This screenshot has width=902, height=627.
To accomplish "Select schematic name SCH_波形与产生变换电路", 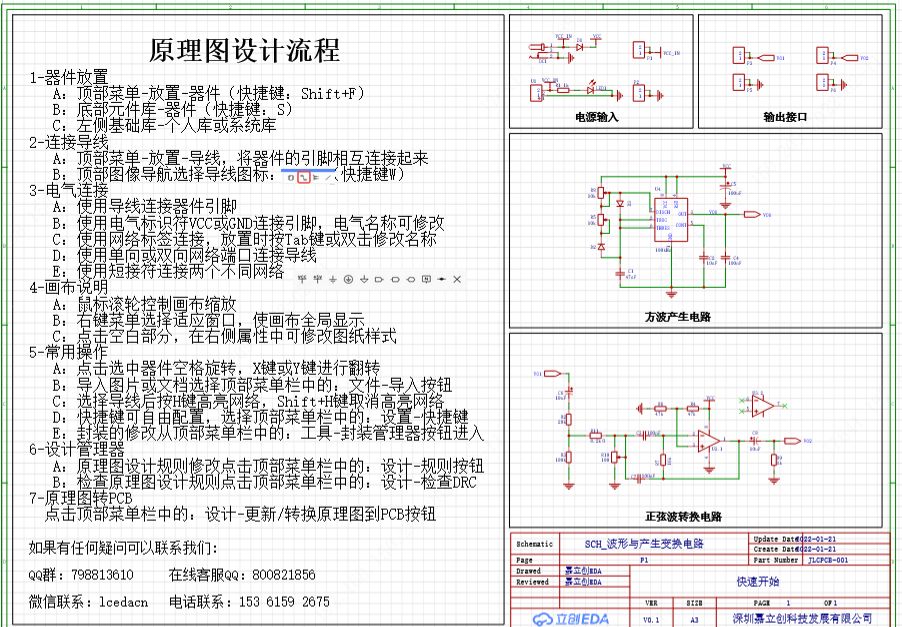I will [644, 544].
